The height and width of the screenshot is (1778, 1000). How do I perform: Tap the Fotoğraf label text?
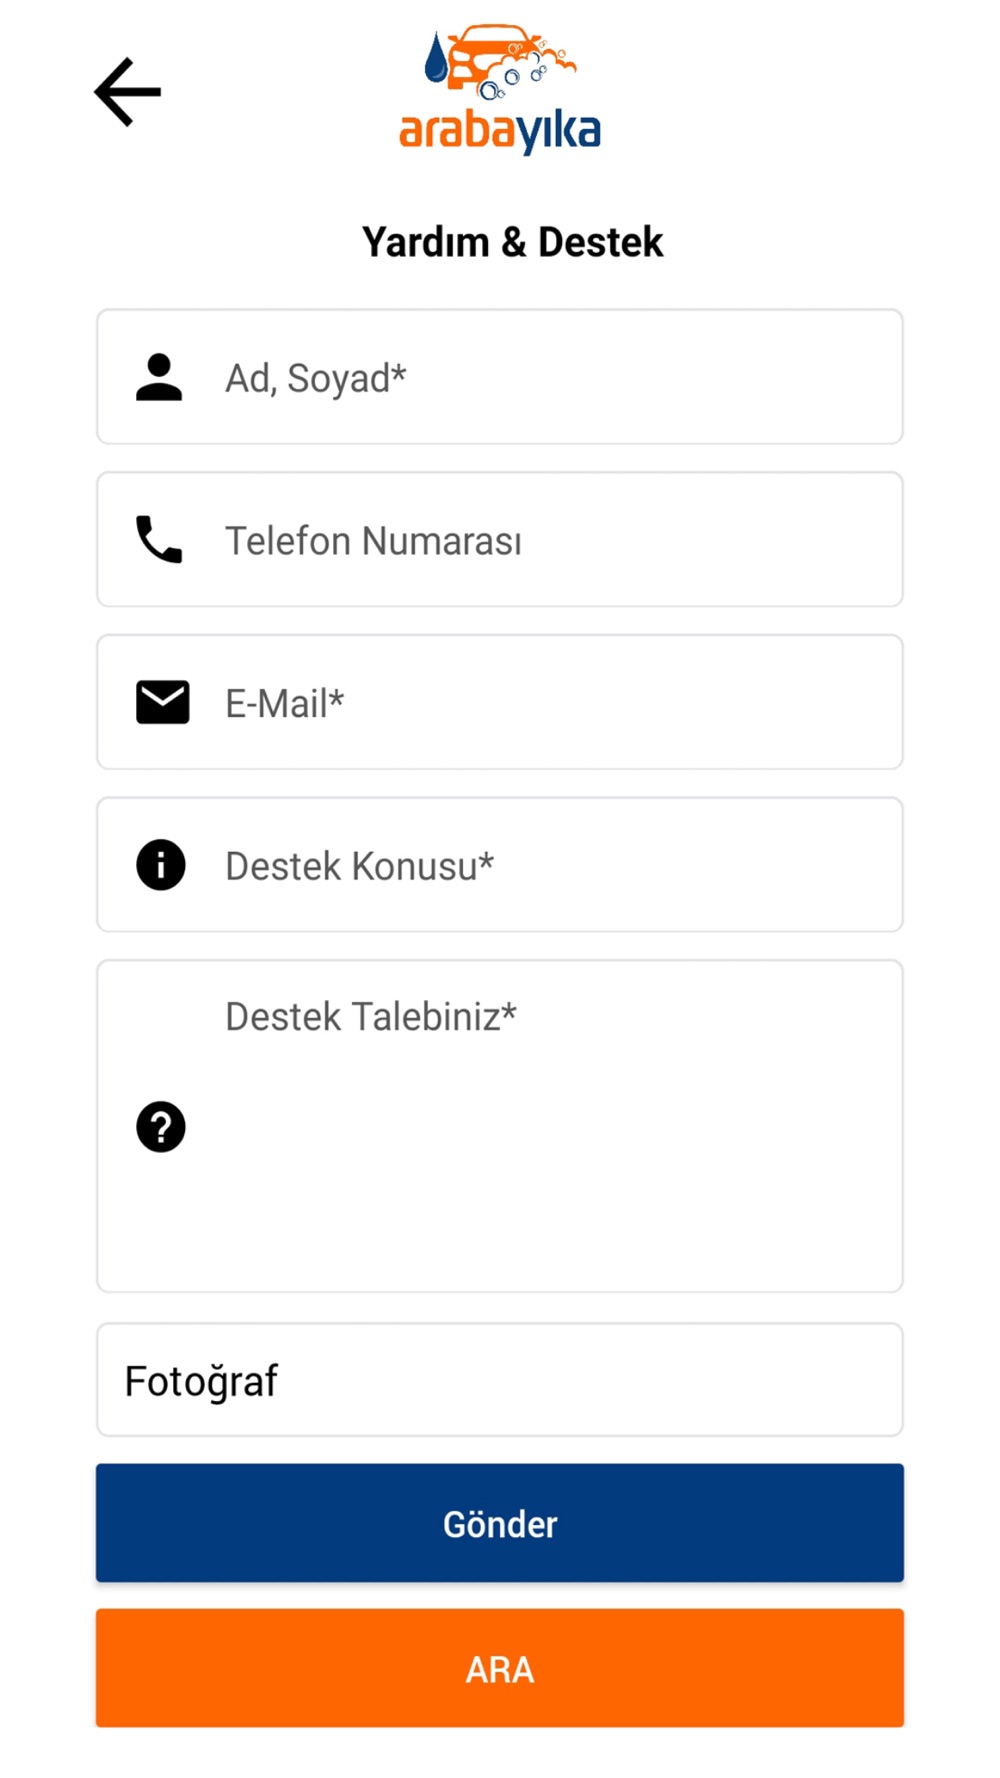pos(201,1382)
